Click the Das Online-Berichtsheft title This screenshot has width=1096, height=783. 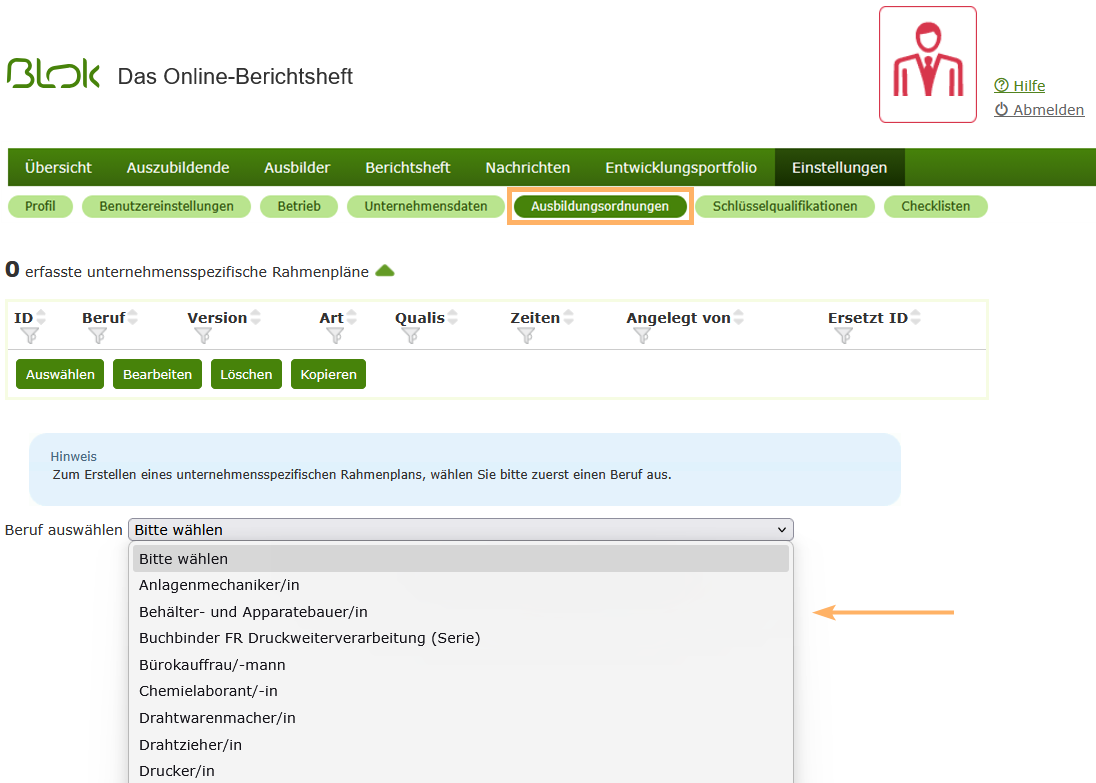tap(235, 76)
